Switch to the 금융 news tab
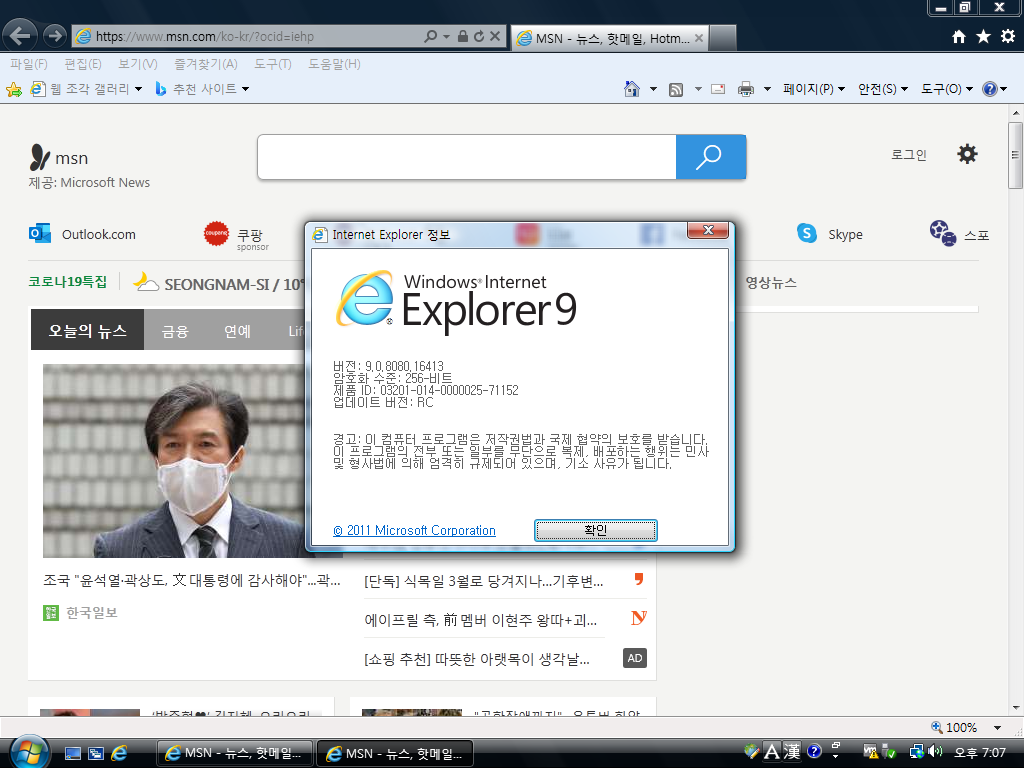 [174, 331]
